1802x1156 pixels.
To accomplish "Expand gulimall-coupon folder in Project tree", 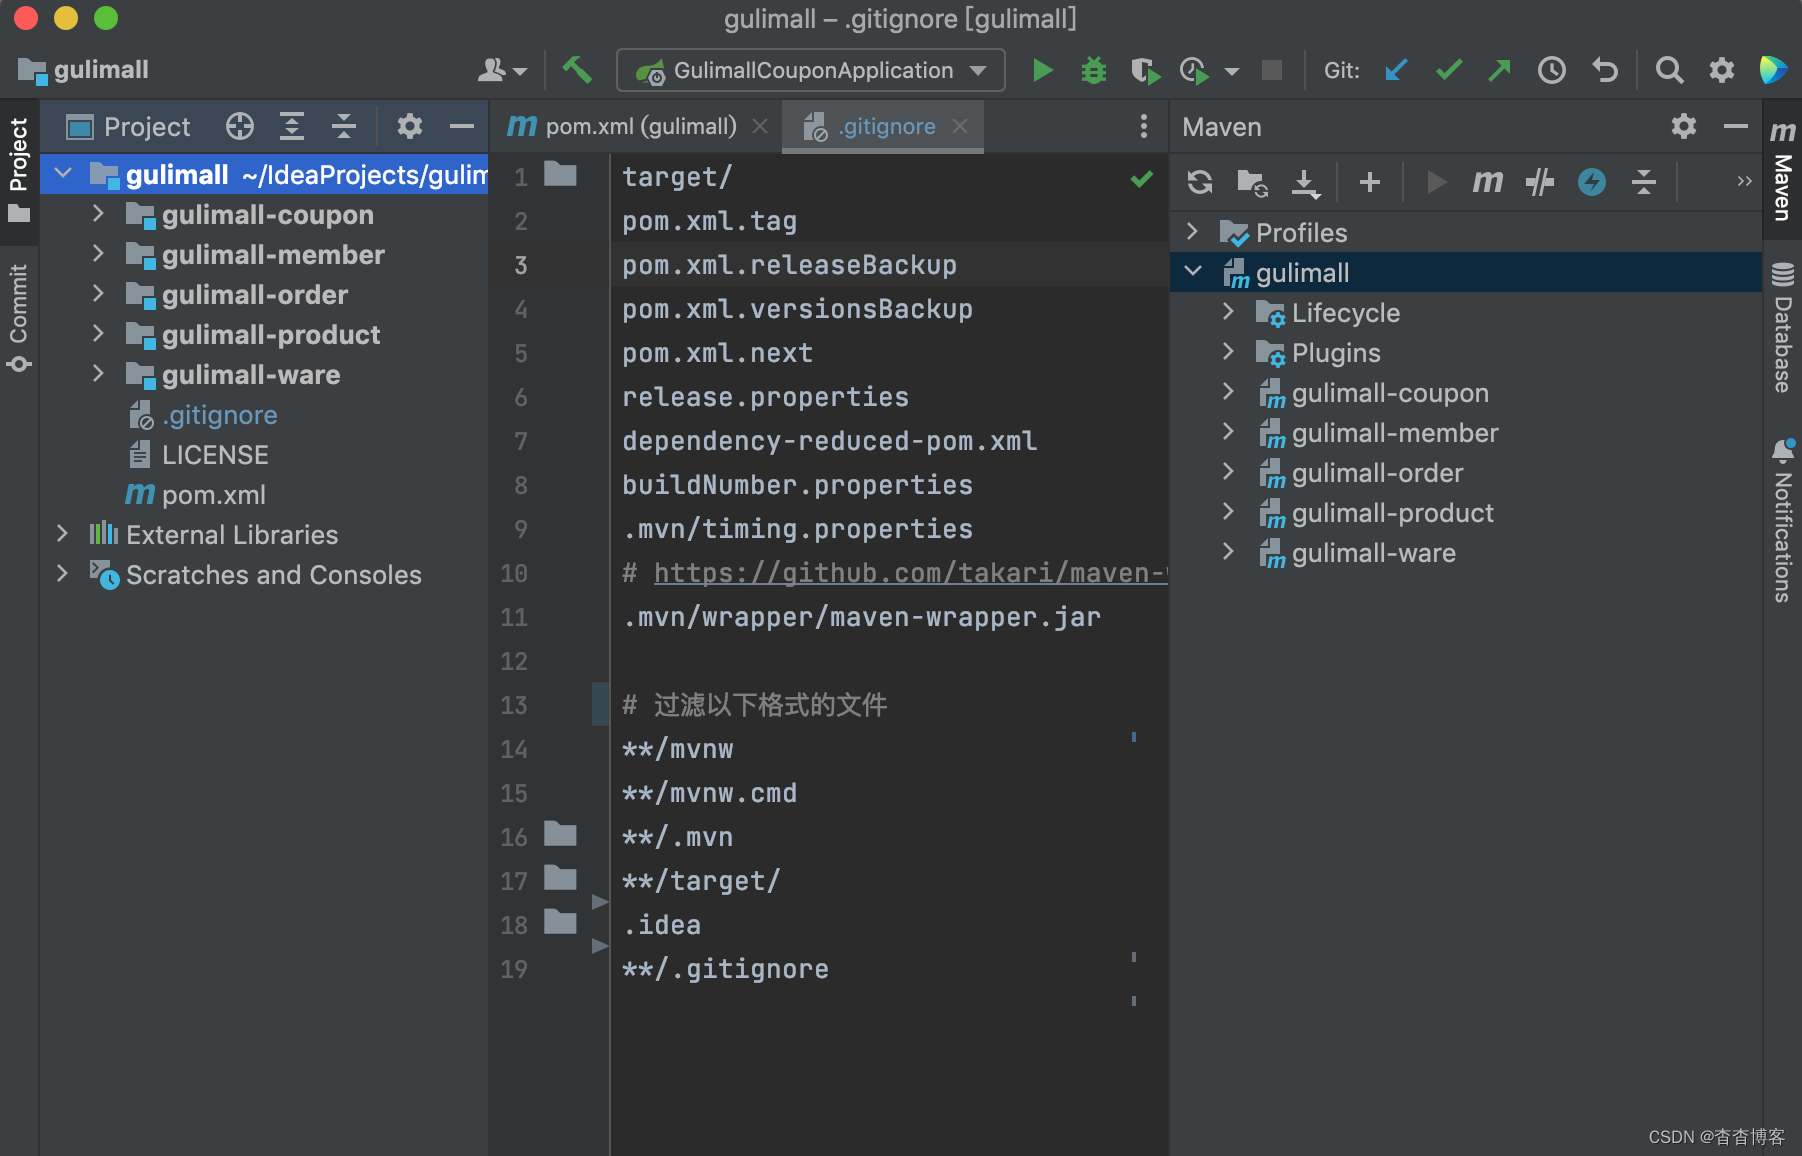I will pos(98,214).
